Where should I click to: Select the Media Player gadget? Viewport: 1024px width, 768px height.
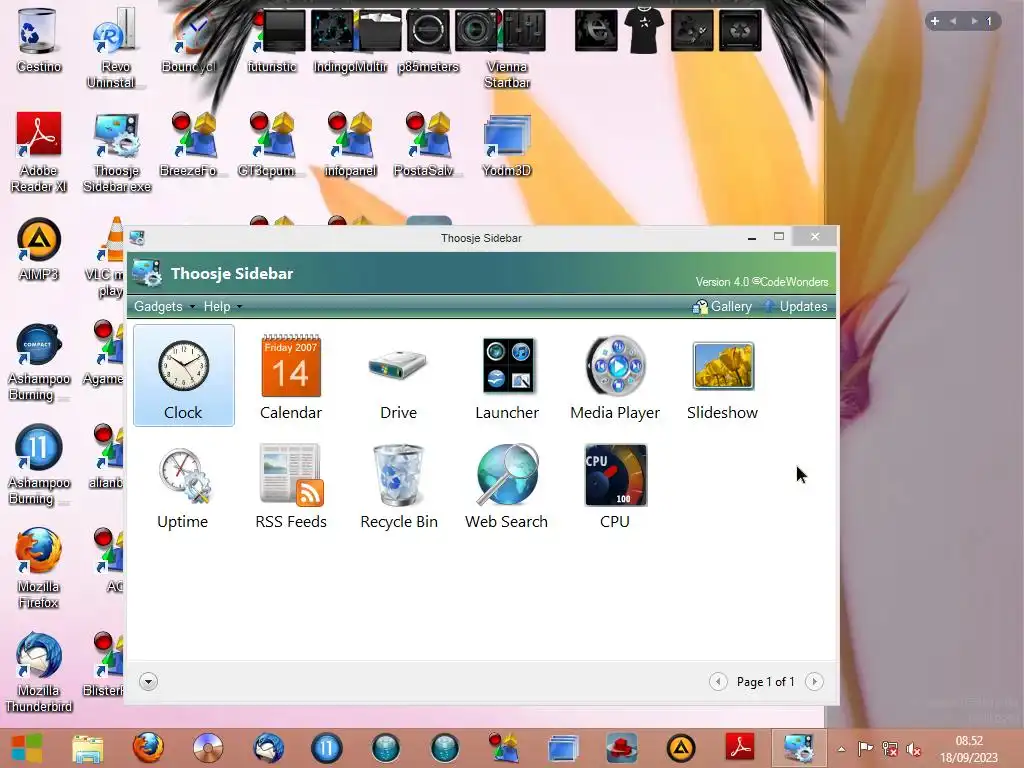tap(615, 376)
